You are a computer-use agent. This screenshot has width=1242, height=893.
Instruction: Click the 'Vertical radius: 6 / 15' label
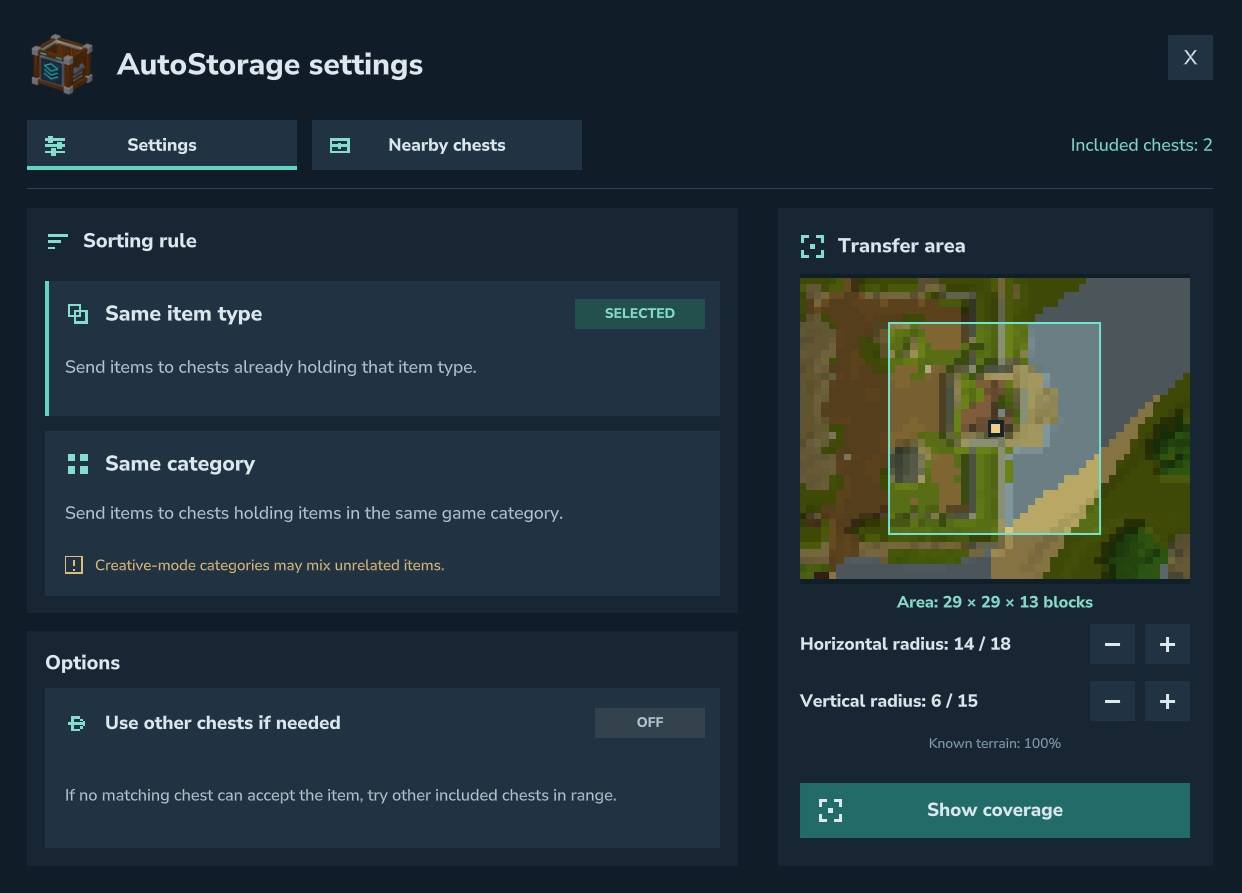click(x=889, y=701)
